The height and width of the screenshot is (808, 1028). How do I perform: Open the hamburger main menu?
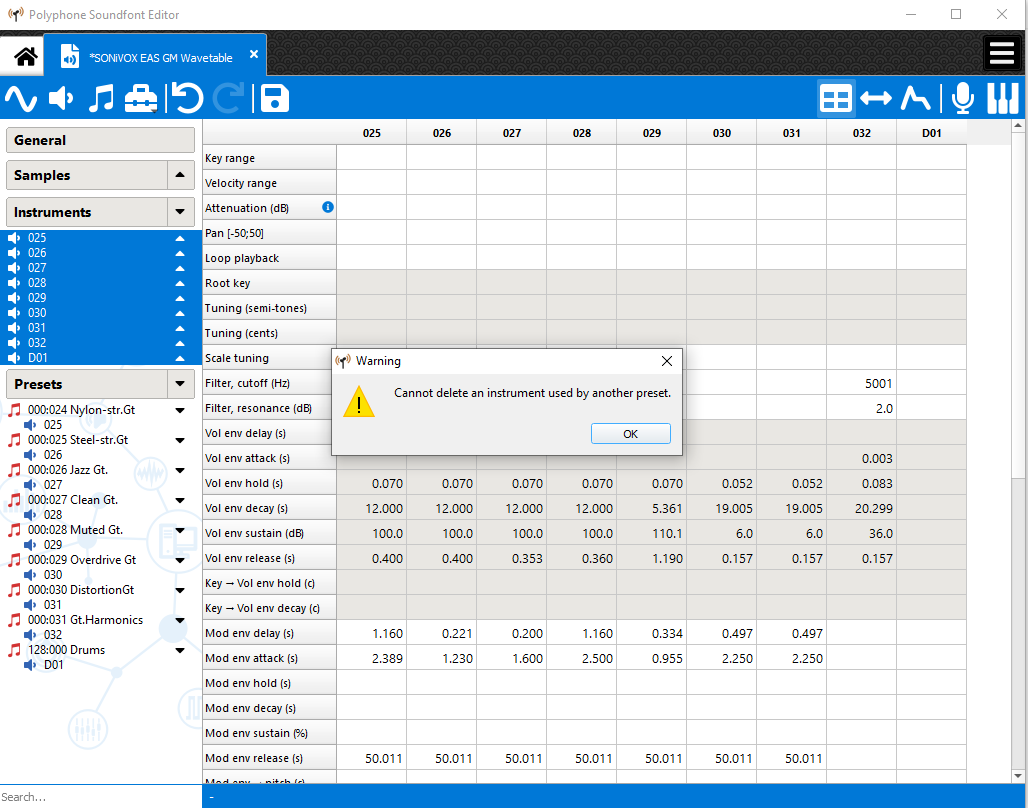1002,52
